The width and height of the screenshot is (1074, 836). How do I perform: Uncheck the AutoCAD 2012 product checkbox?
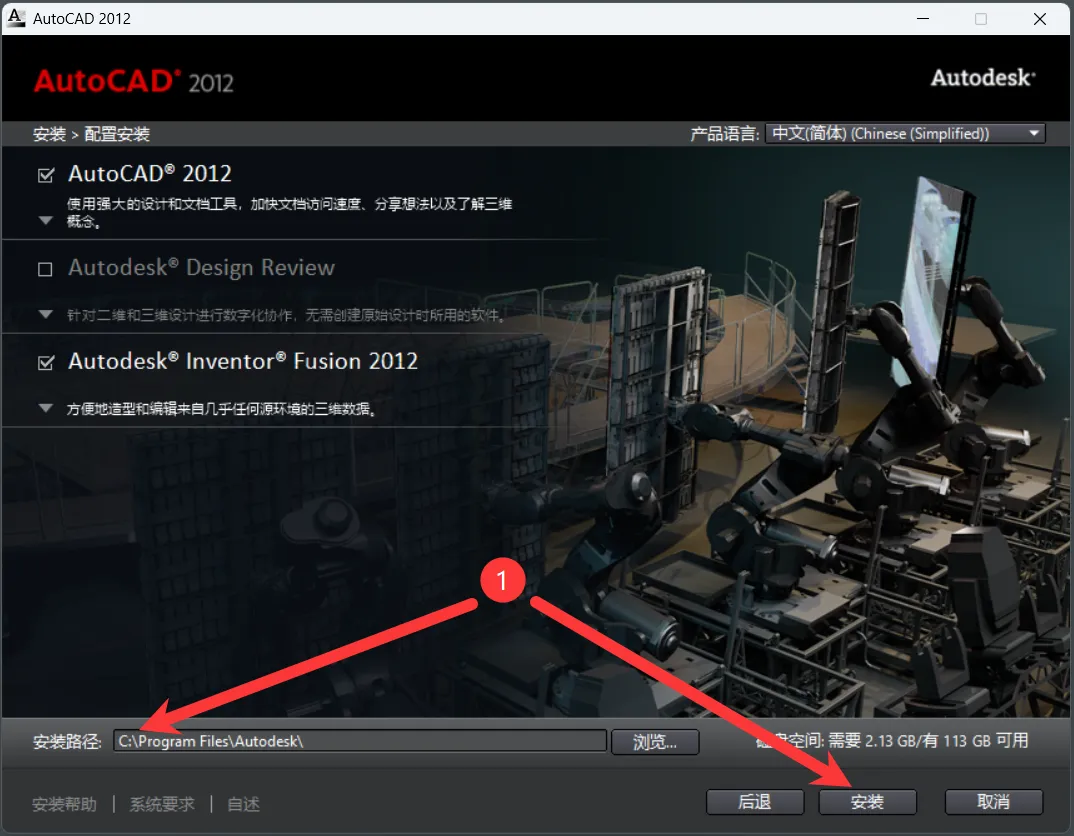click(46, 175)
